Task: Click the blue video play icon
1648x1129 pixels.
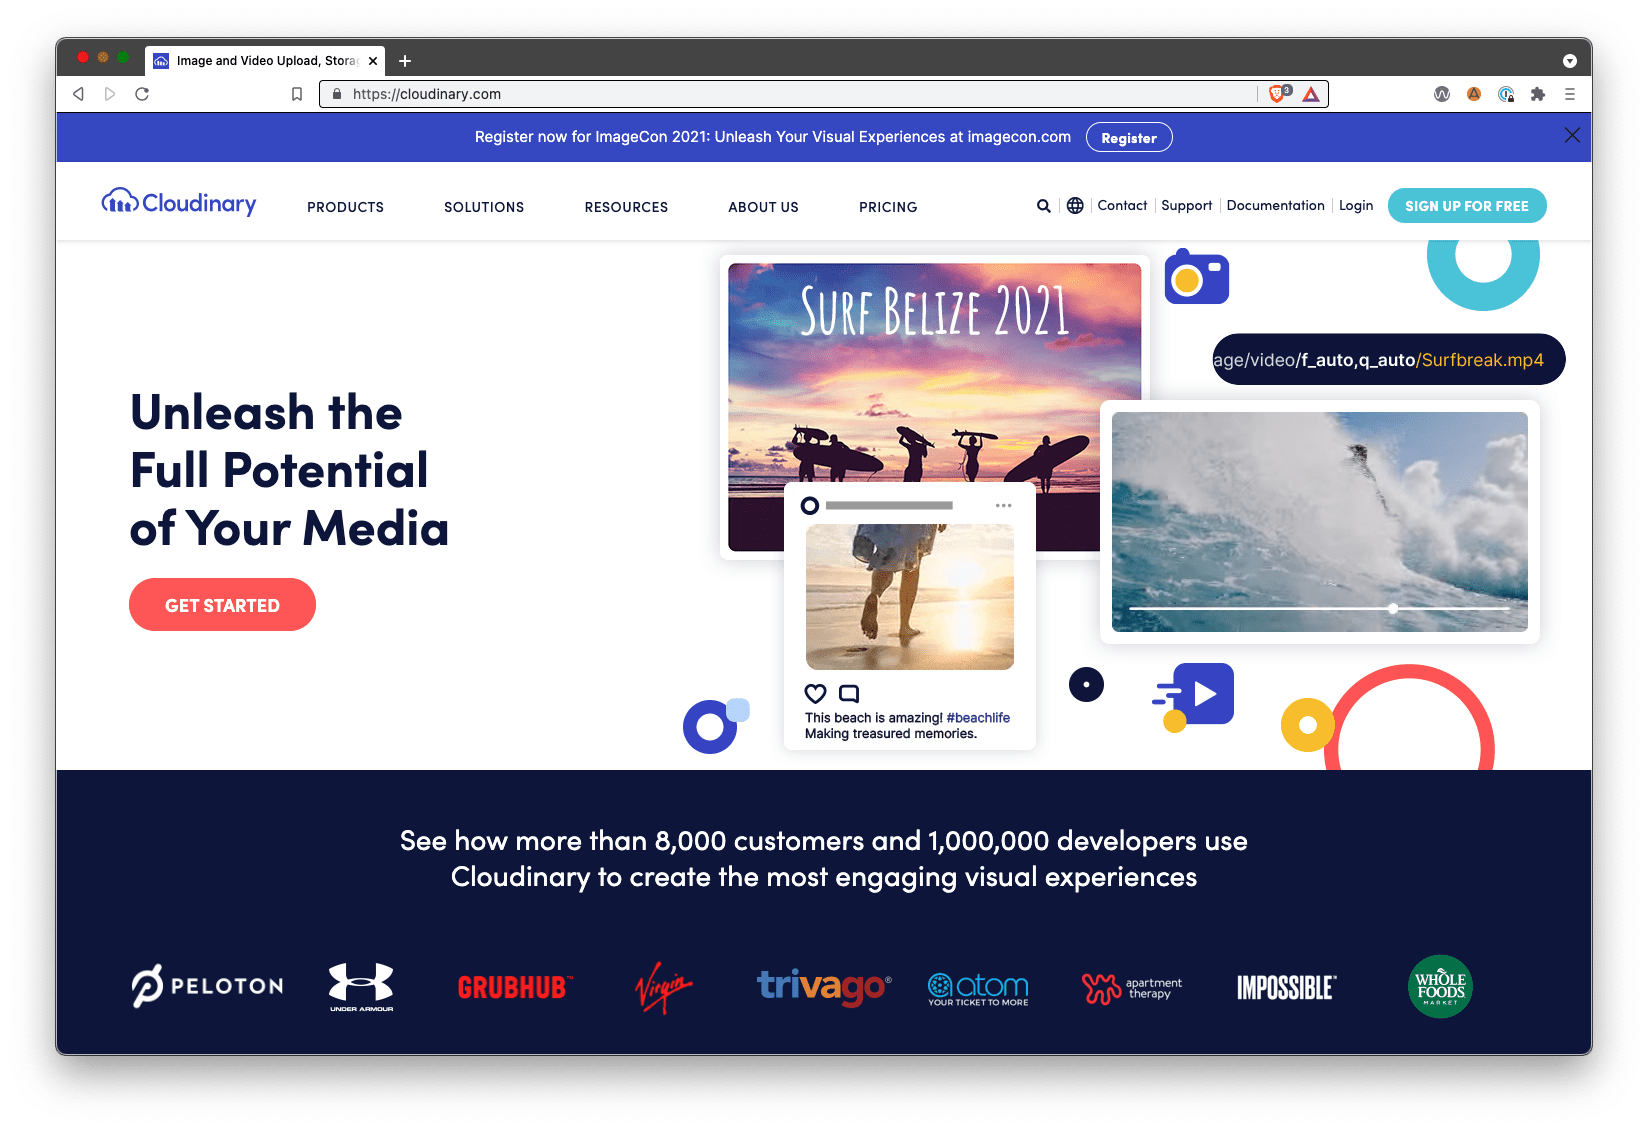Action: click(1203, 693)
